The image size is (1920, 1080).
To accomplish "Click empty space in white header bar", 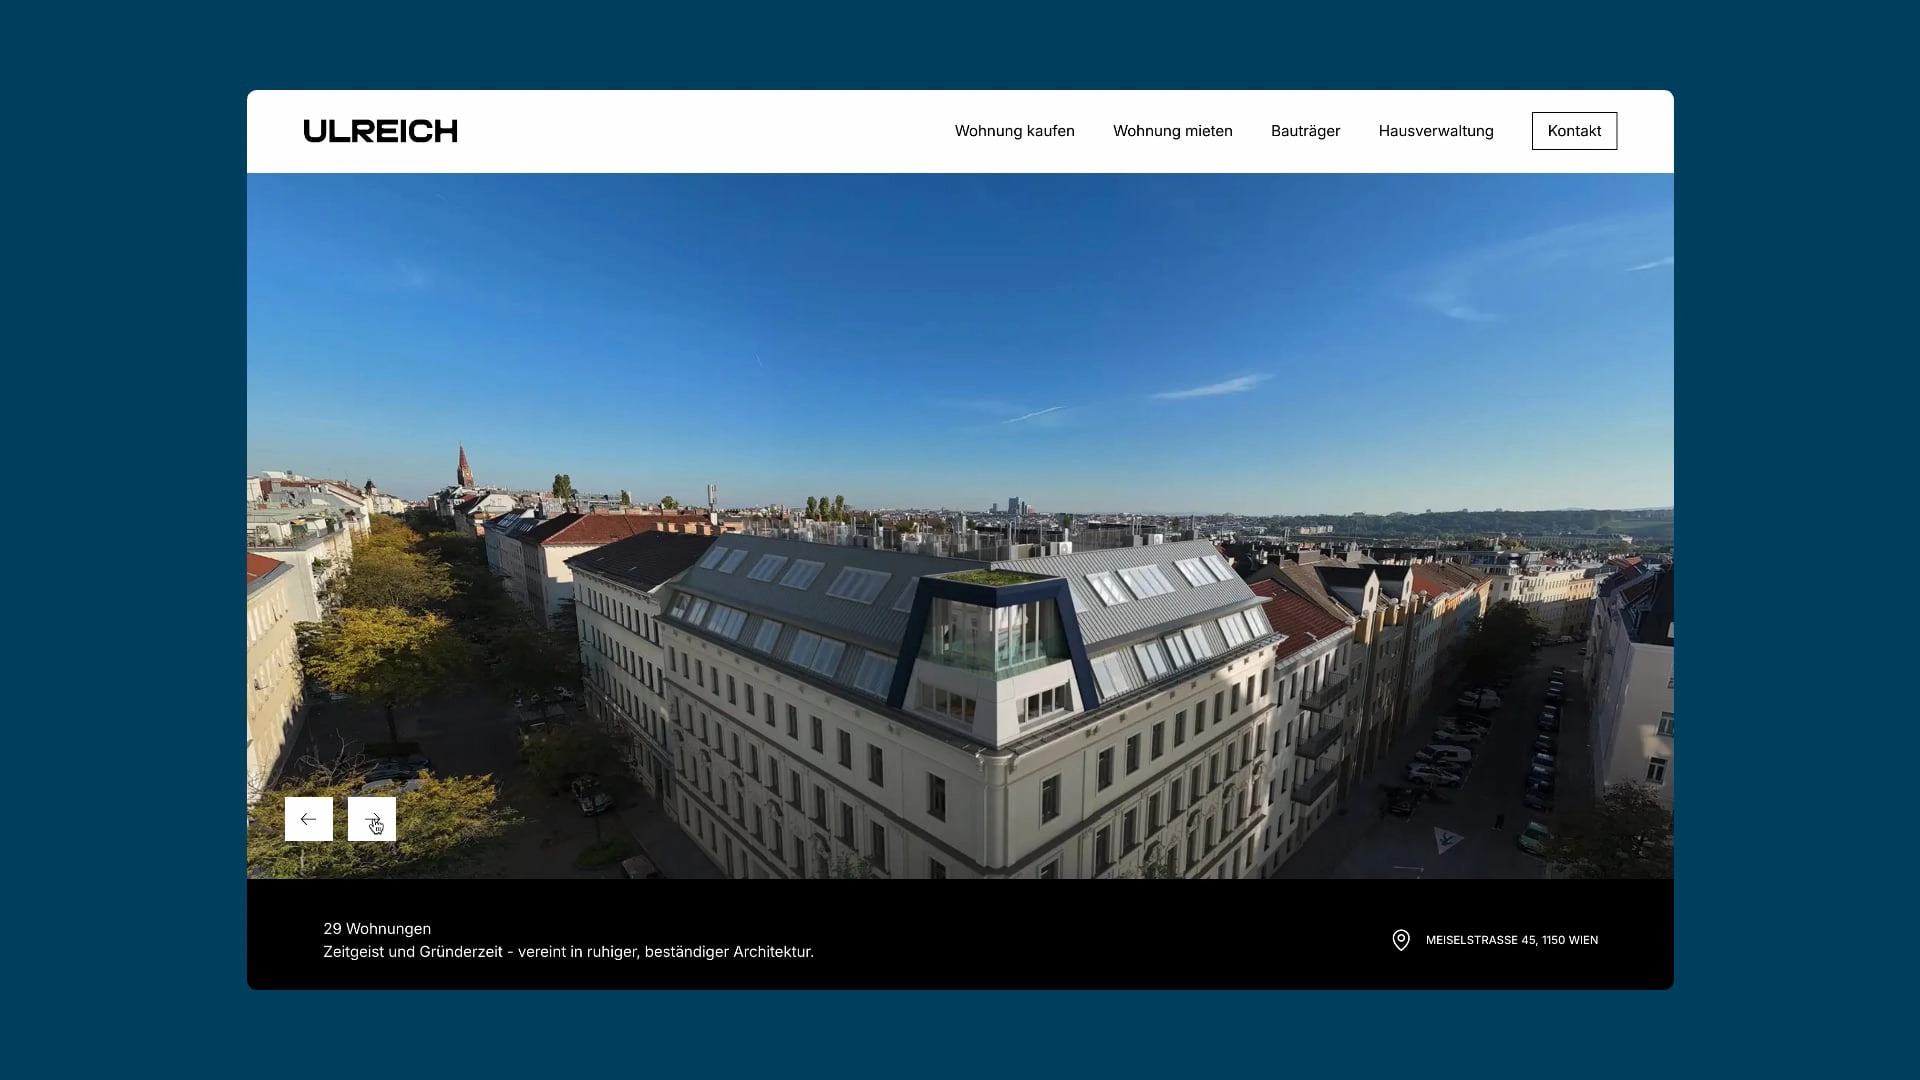I will coord(700,131).
